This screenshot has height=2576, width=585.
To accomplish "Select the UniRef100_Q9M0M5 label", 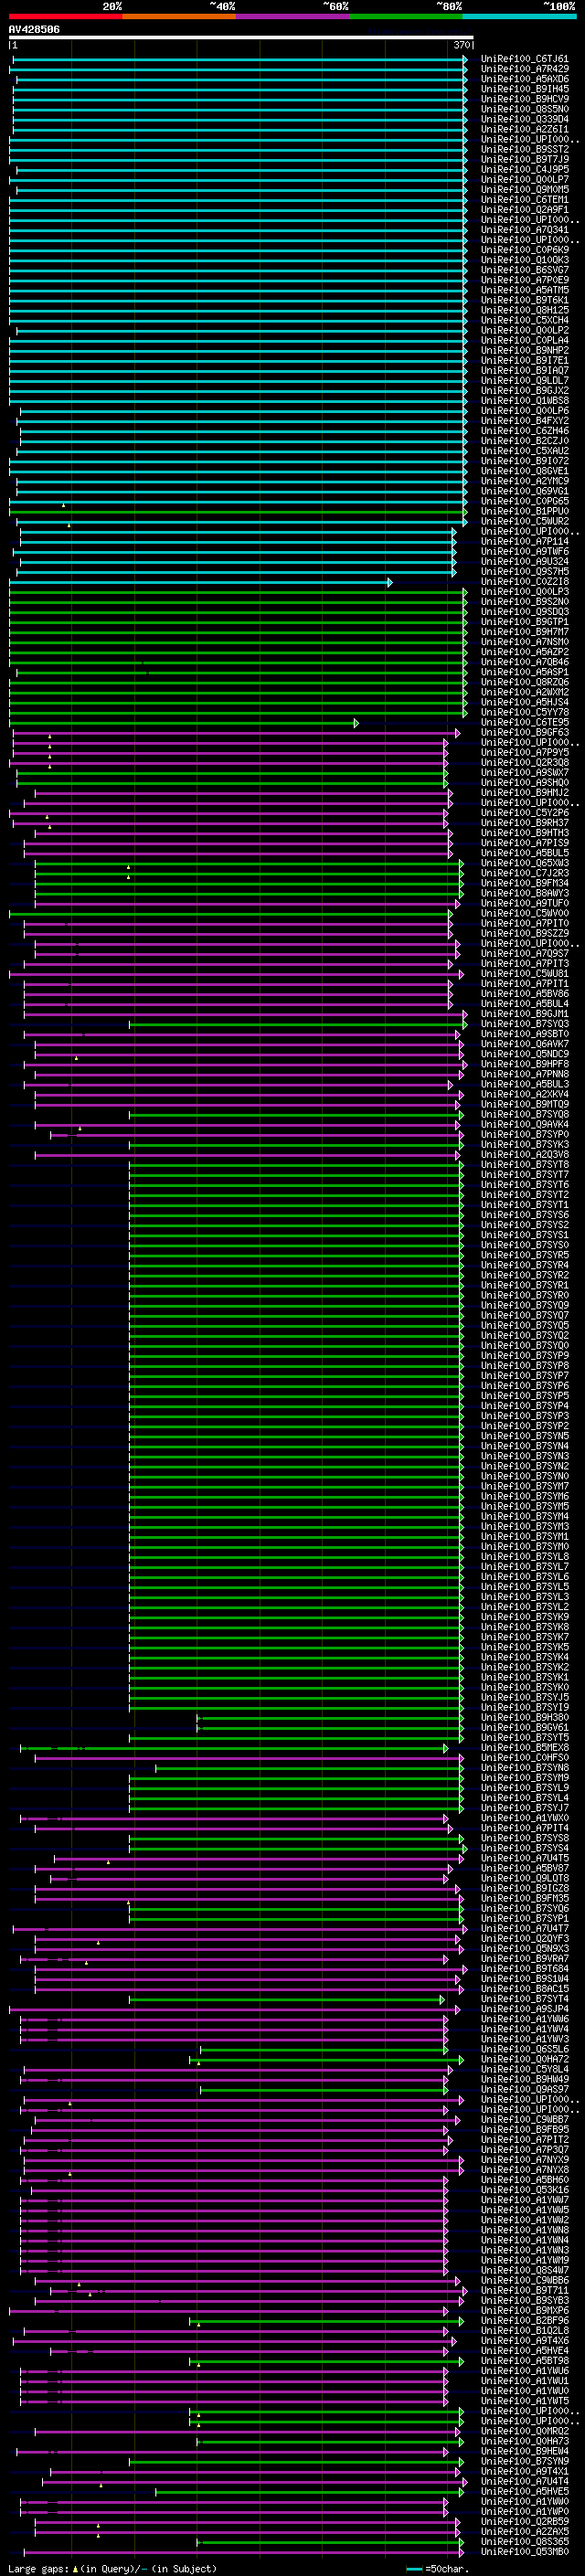I will point(525,190).
